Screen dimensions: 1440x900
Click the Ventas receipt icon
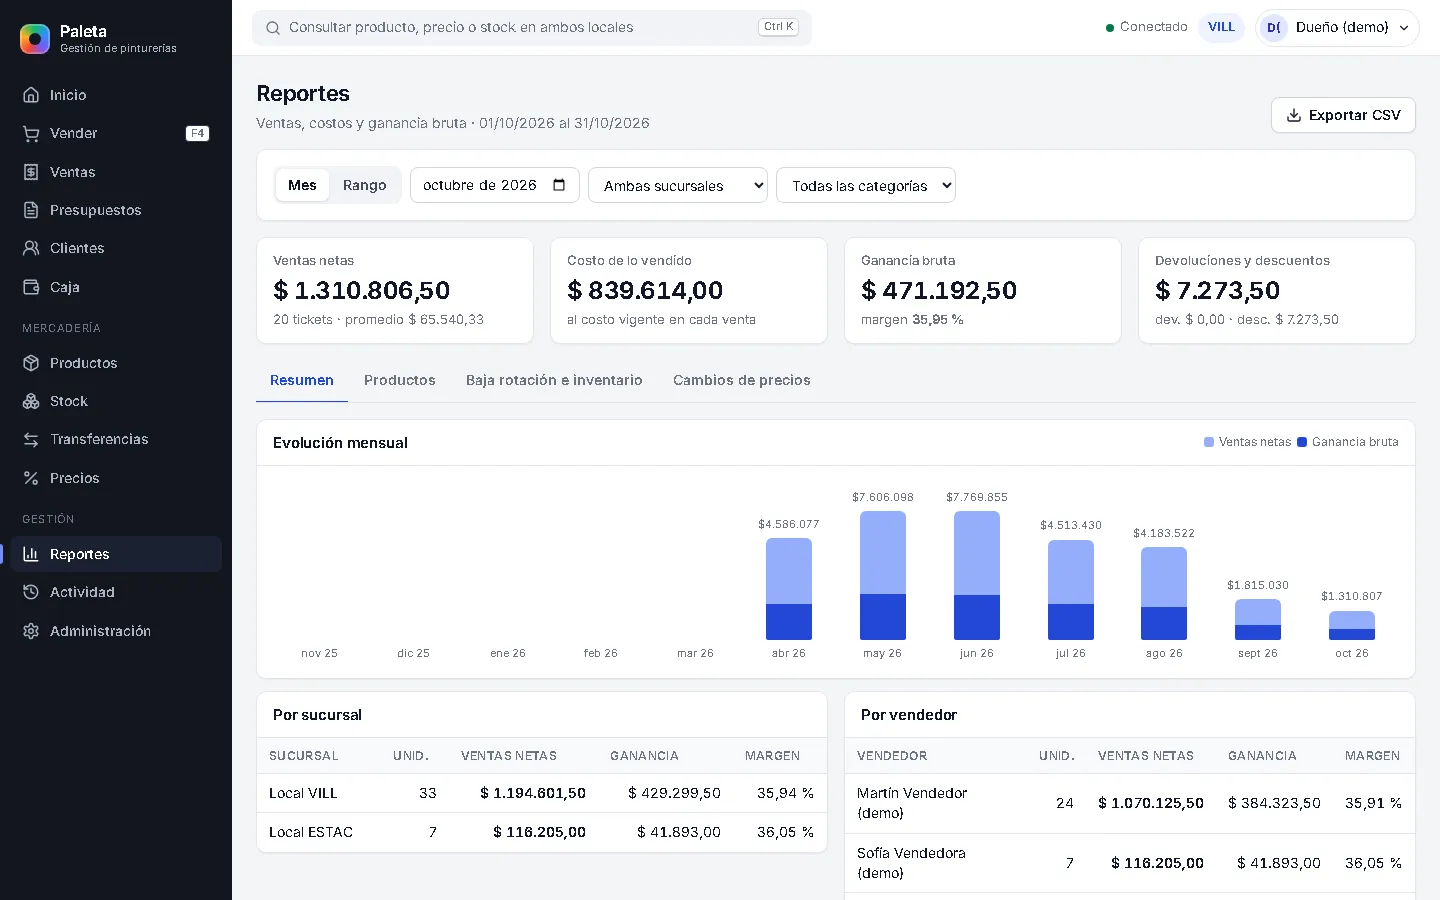tap(31, 172)
